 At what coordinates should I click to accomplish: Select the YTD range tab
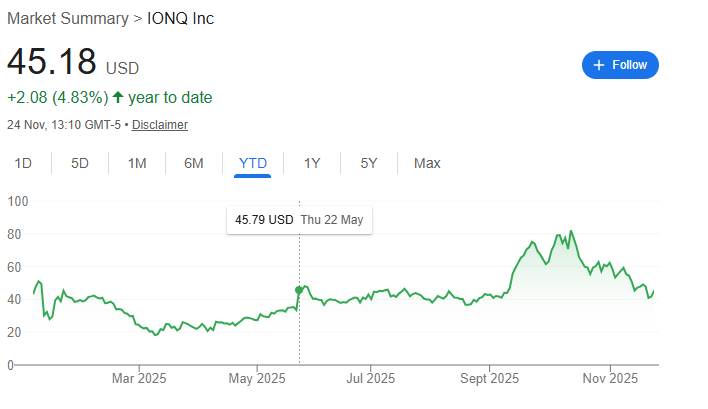point(253,163)
